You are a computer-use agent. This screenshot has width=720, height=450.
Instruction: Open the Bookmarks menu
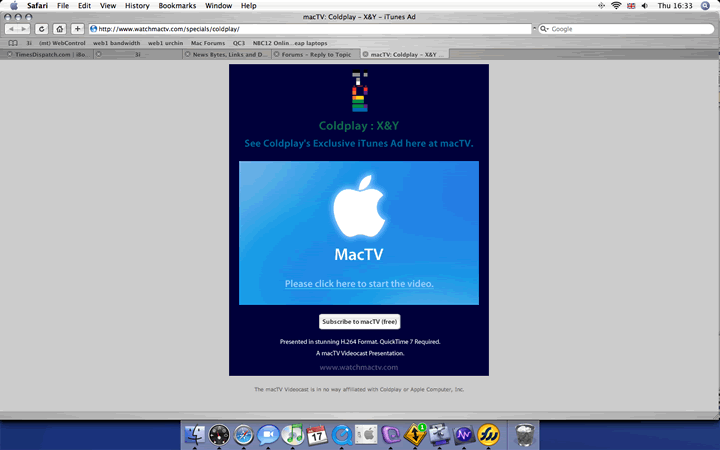point(177,6)
